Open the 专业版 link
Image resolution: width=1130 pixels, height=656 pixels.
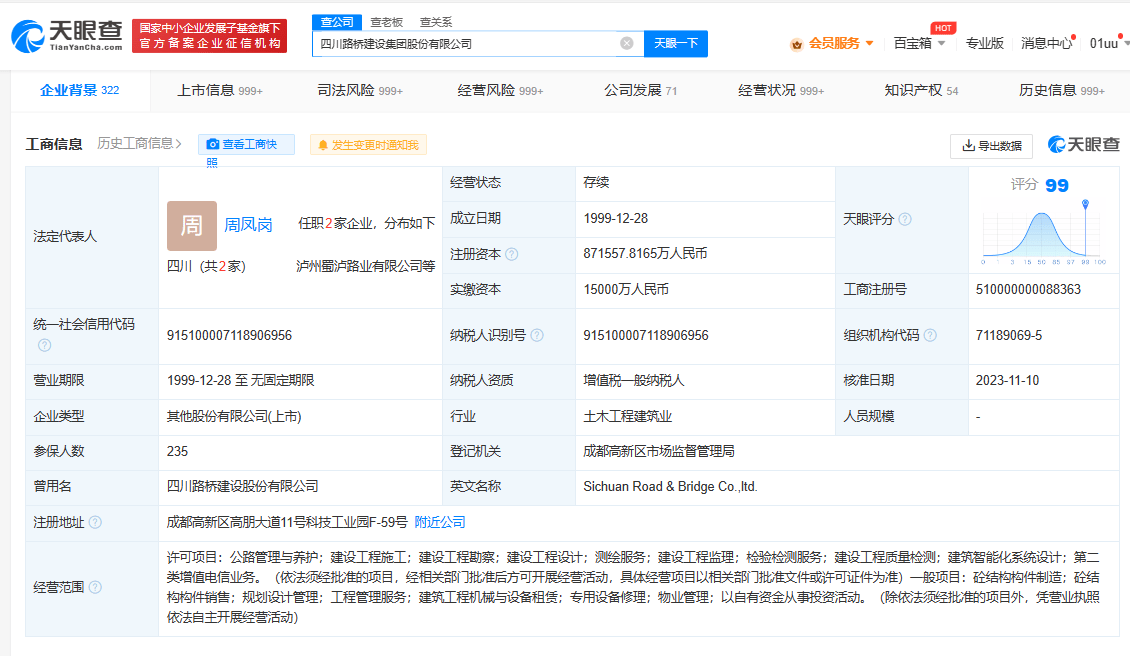coord(984,43)
